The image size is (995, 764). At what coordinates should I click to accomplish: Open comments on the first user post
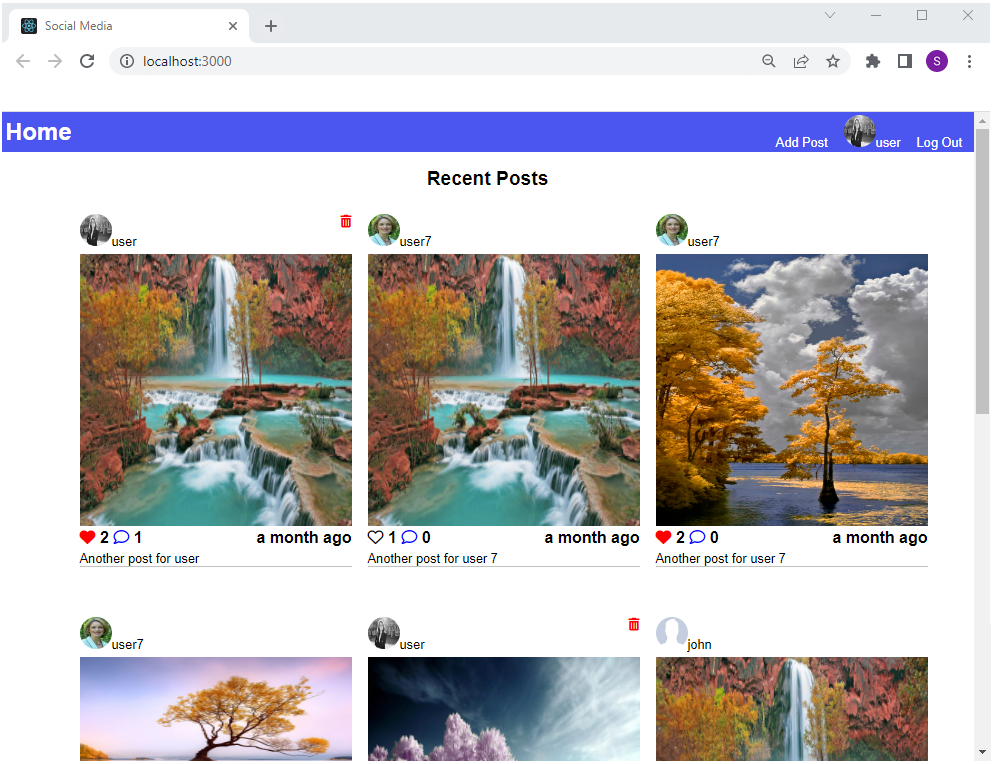(122, 537)
